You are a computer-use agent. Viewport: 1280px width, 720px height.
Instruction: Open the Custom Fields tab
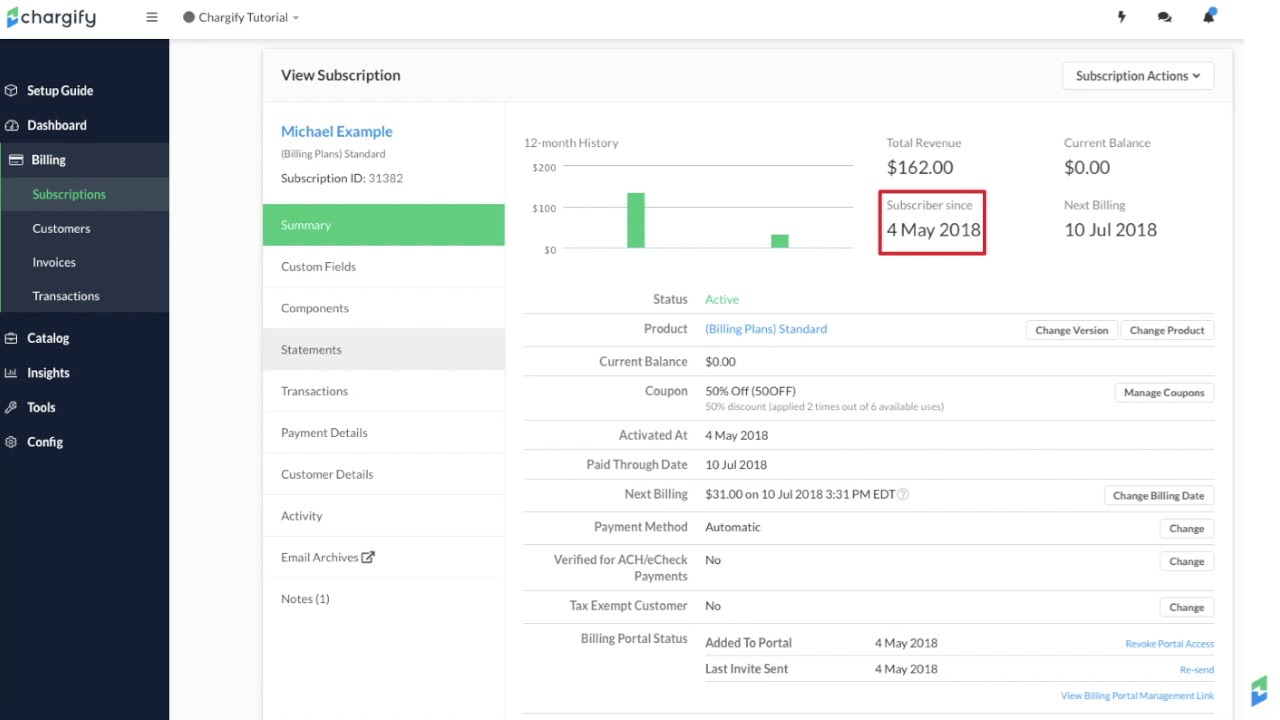(x=384, y=267)
